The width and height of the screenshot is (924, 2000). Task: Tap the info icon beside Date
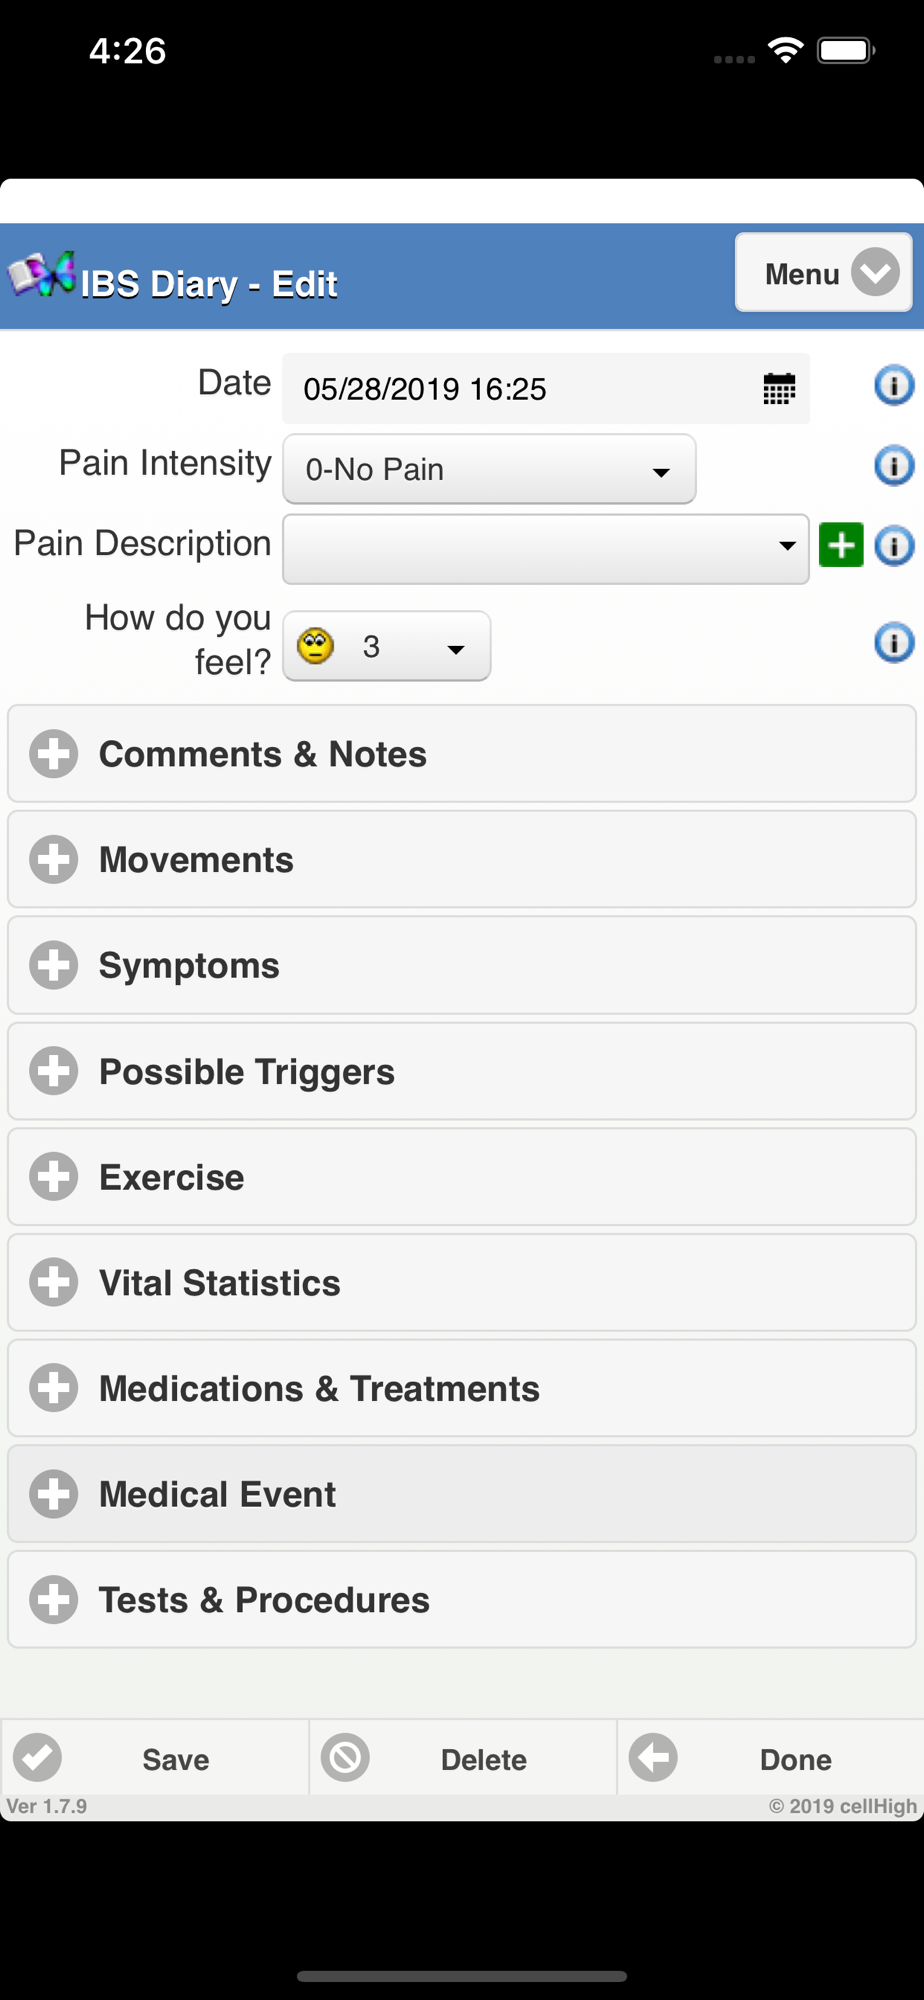pyautogui.click(x=893, y=385)
